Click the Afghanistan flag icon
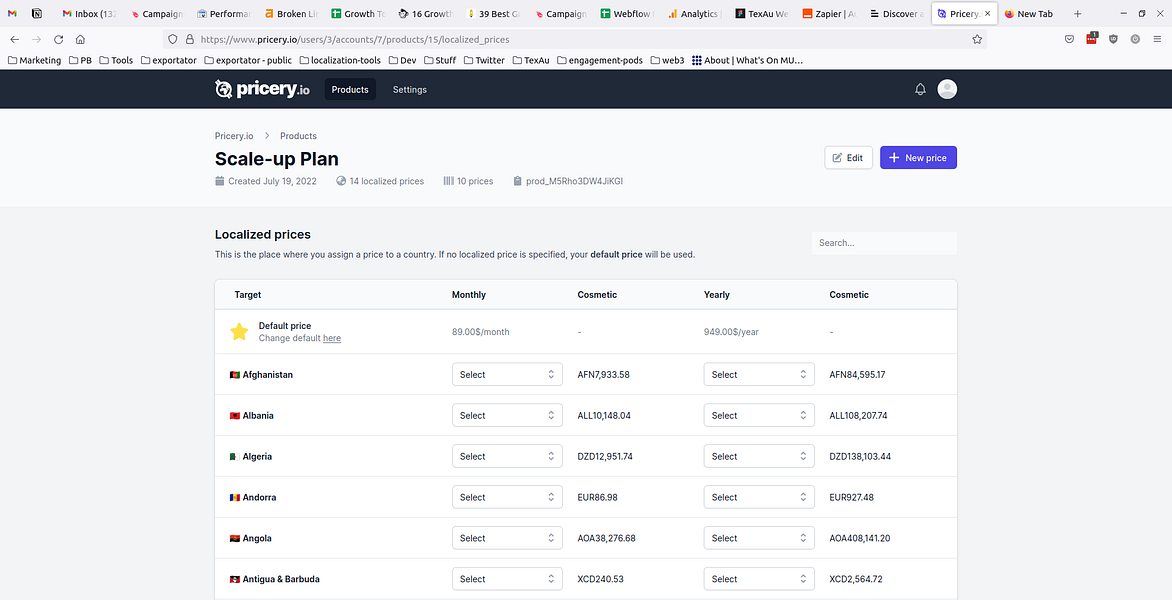The height and width of the screenshot is (600, 1172). click(x=235, y=374)
